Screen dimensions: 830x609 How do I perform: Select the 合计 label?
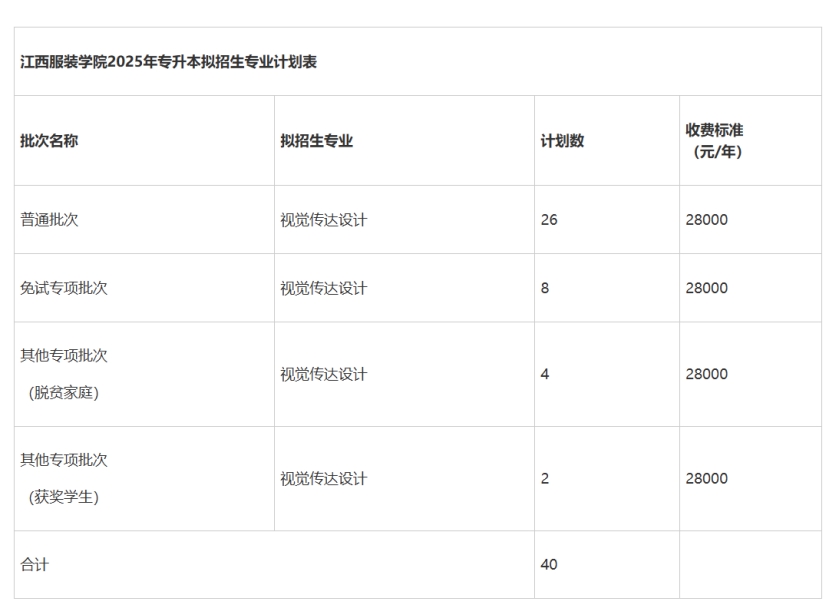point(34,565)
